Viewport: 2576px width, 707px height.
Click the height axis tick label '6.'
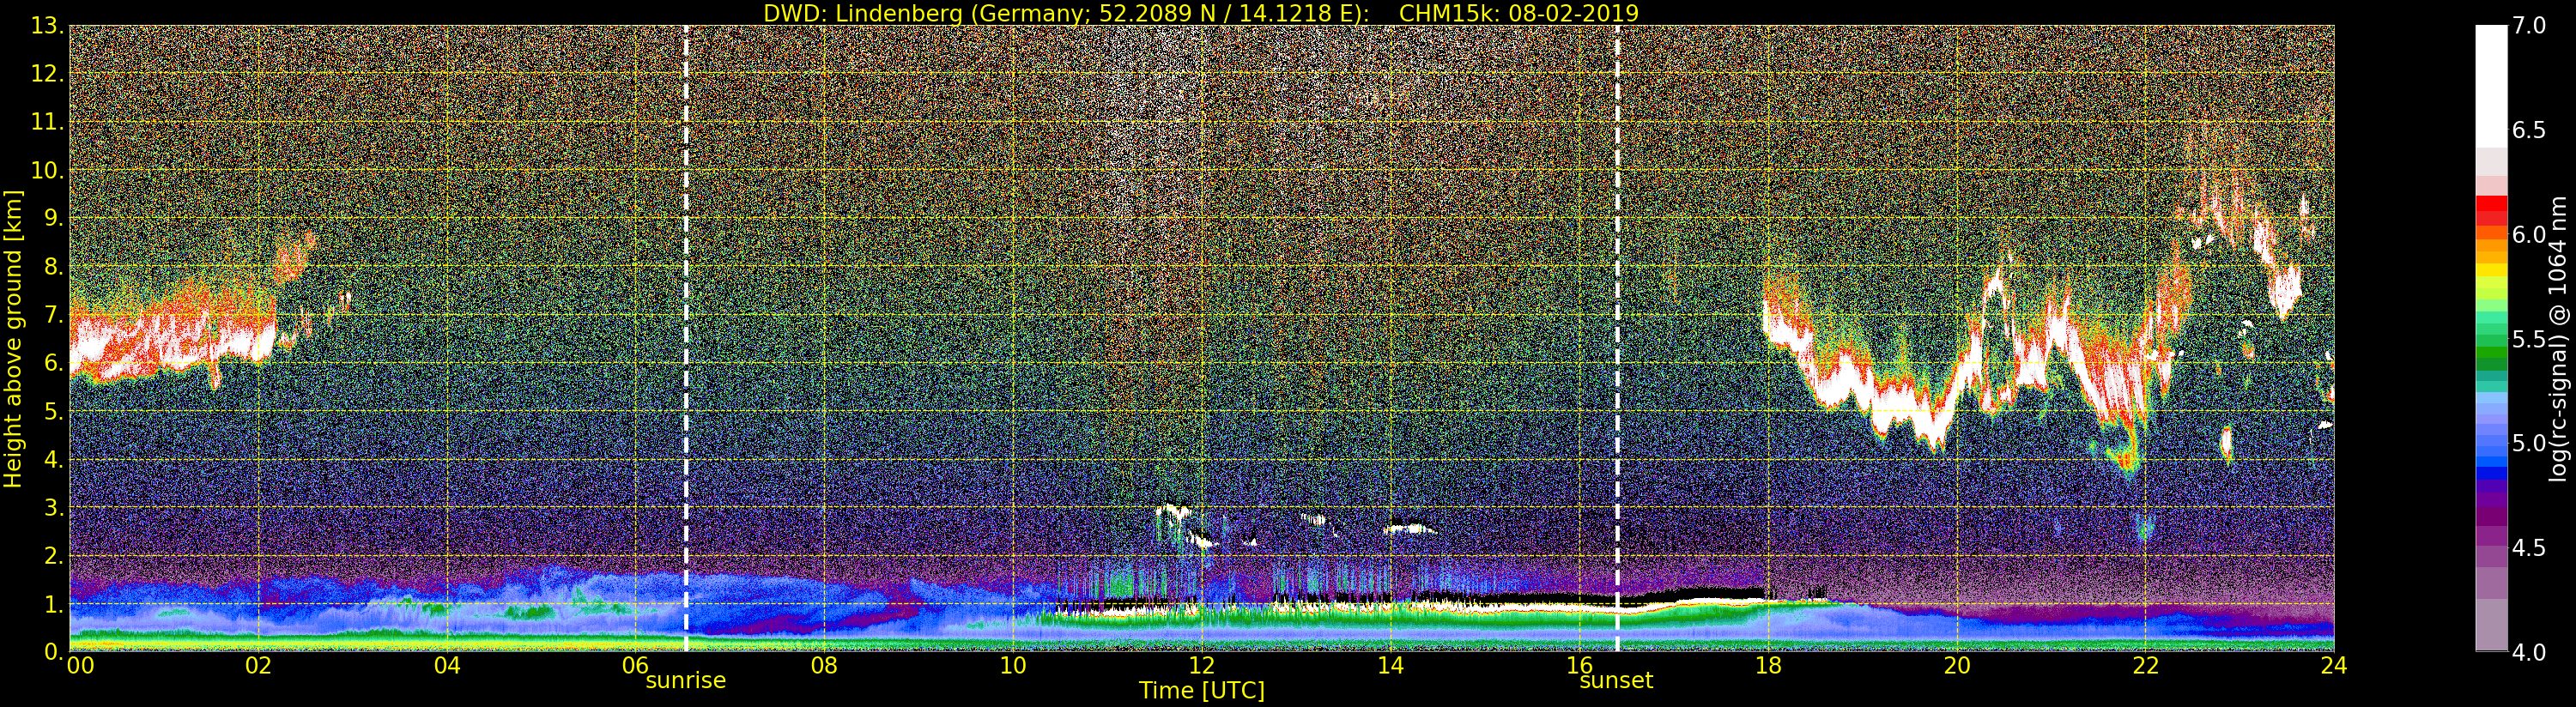(x=53, y=363)
